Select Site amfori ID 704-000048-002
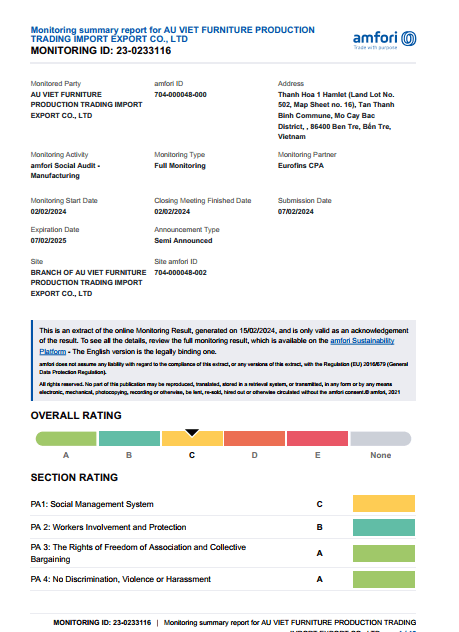Image resolution: width=459 pixels, height=632 pixels. tap(180, 273)
